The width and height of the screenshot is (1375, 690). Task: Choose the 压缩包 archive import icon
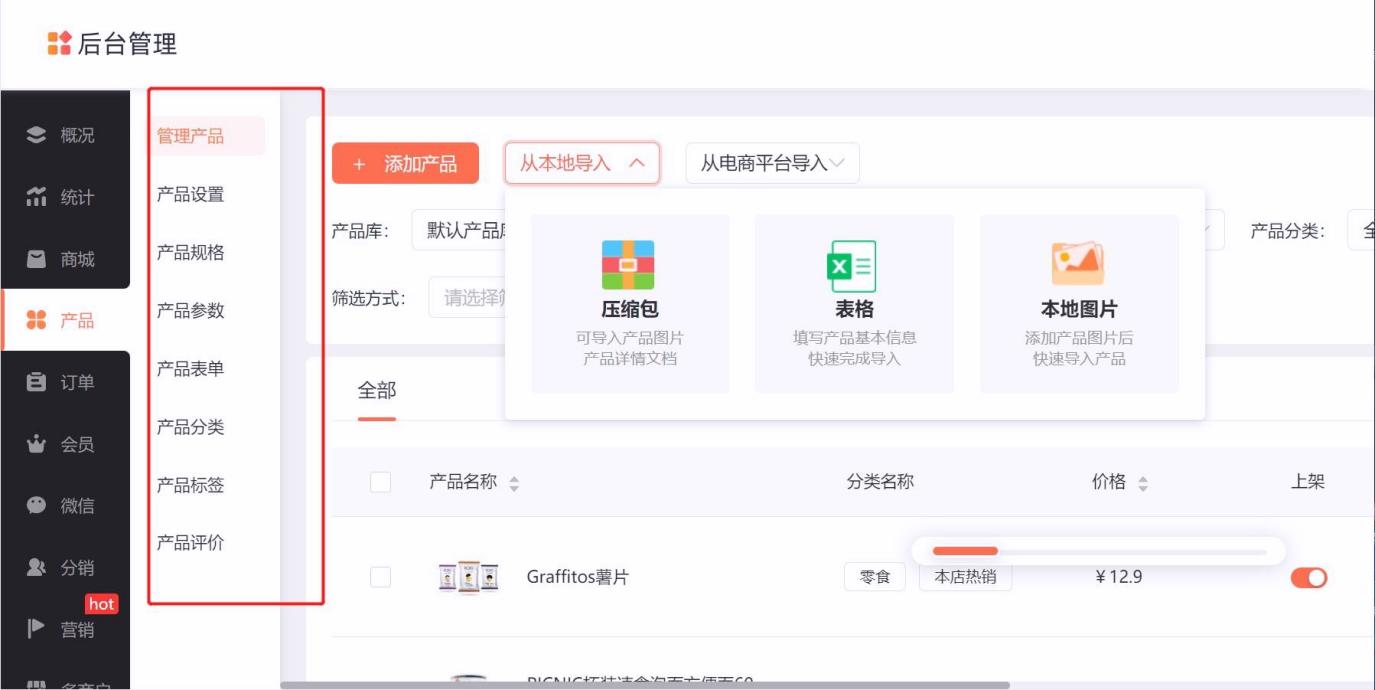click(628, 265)
